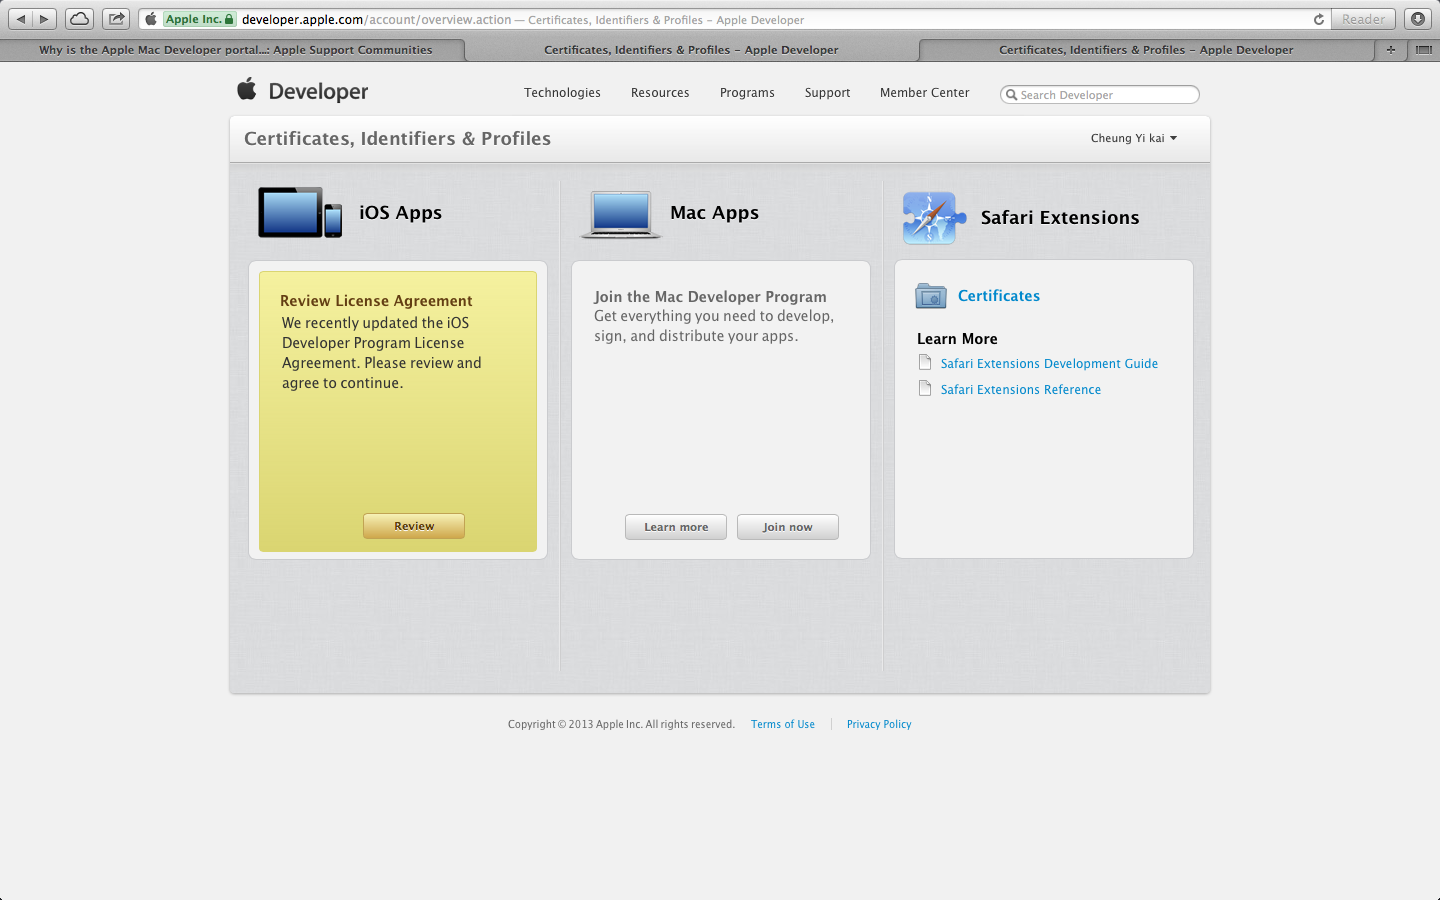
Task: Expand the Cheung Yi kai account dropdown
Action: (x=1134, y=138)
